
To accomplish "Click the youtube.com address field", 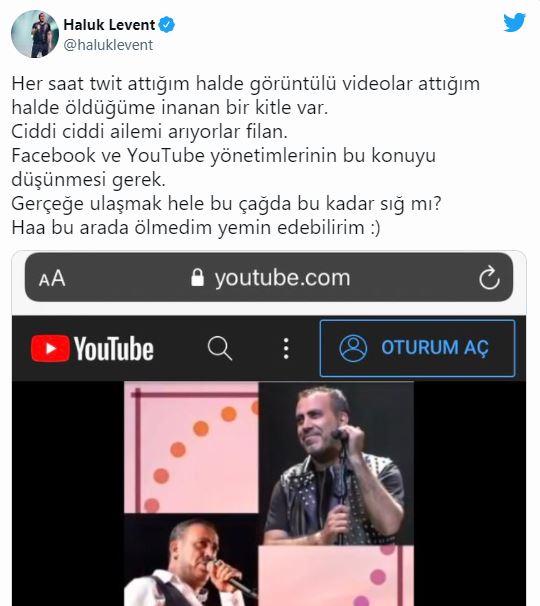I will tap(269, 277).
